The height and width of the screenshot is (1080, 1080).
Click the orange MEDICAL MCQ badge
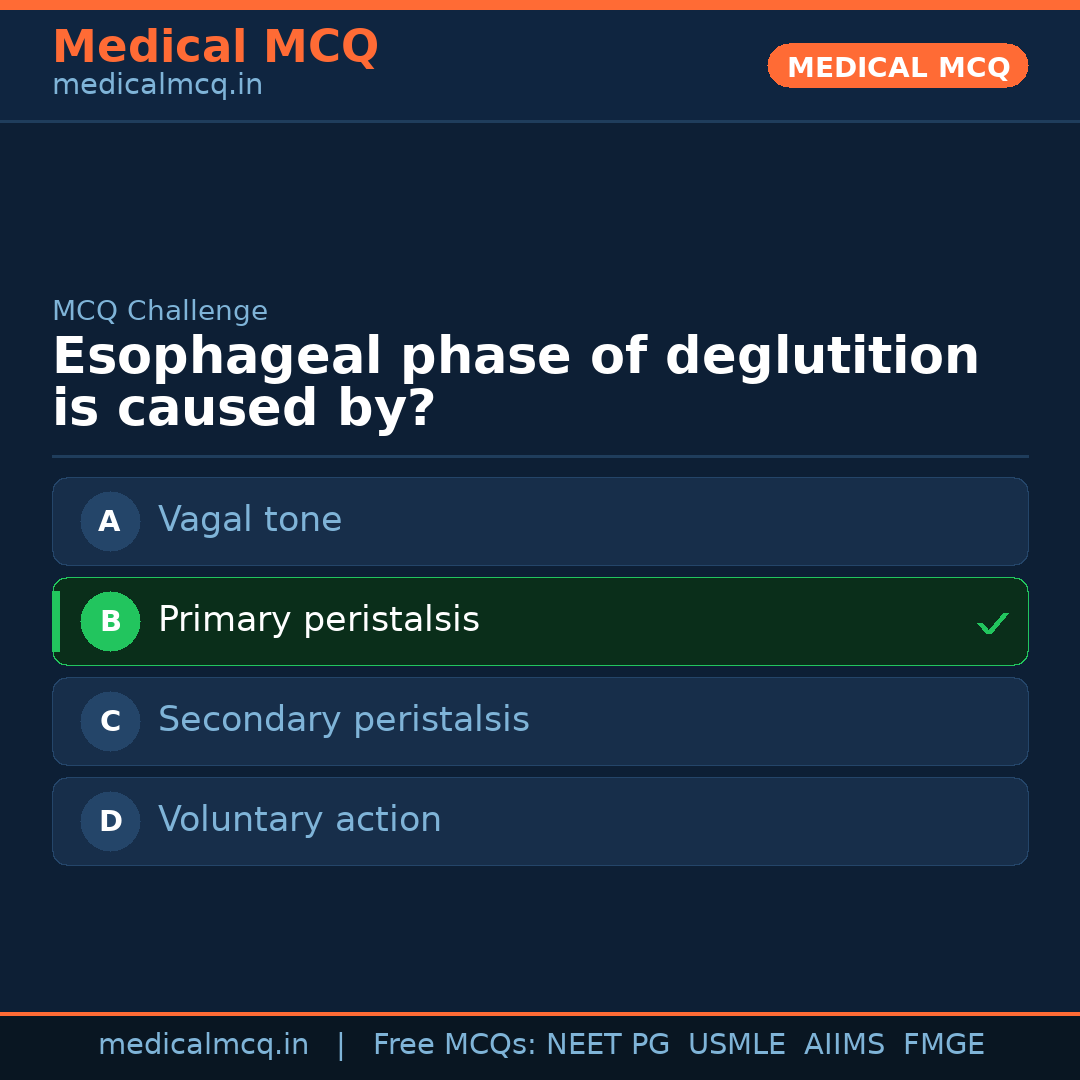click(898, 66)
